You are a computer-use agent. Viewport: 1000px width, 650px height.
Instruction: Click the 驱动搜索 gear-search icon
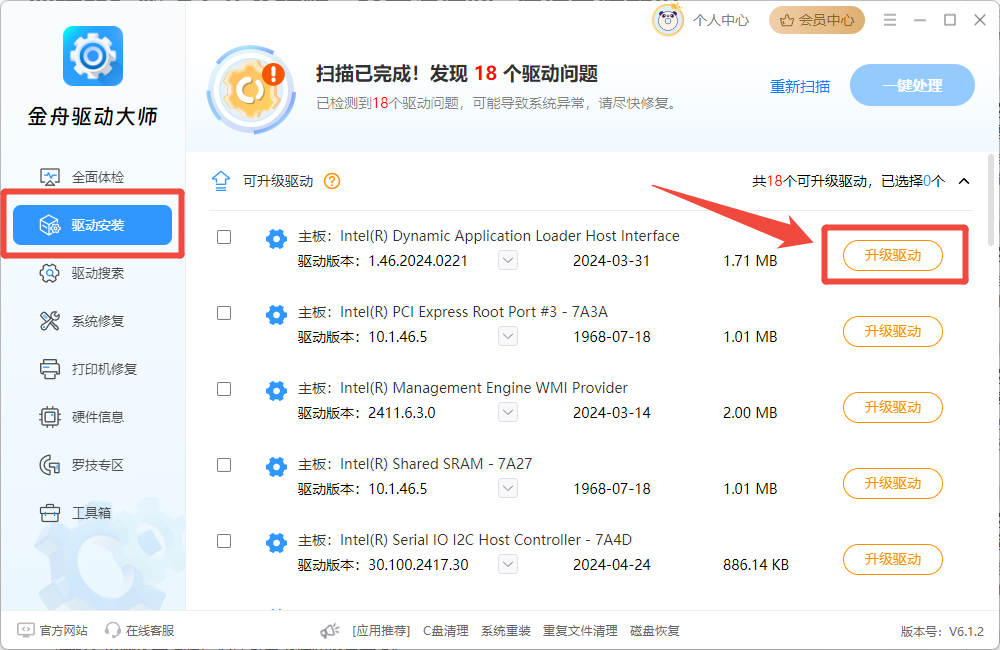50,273
